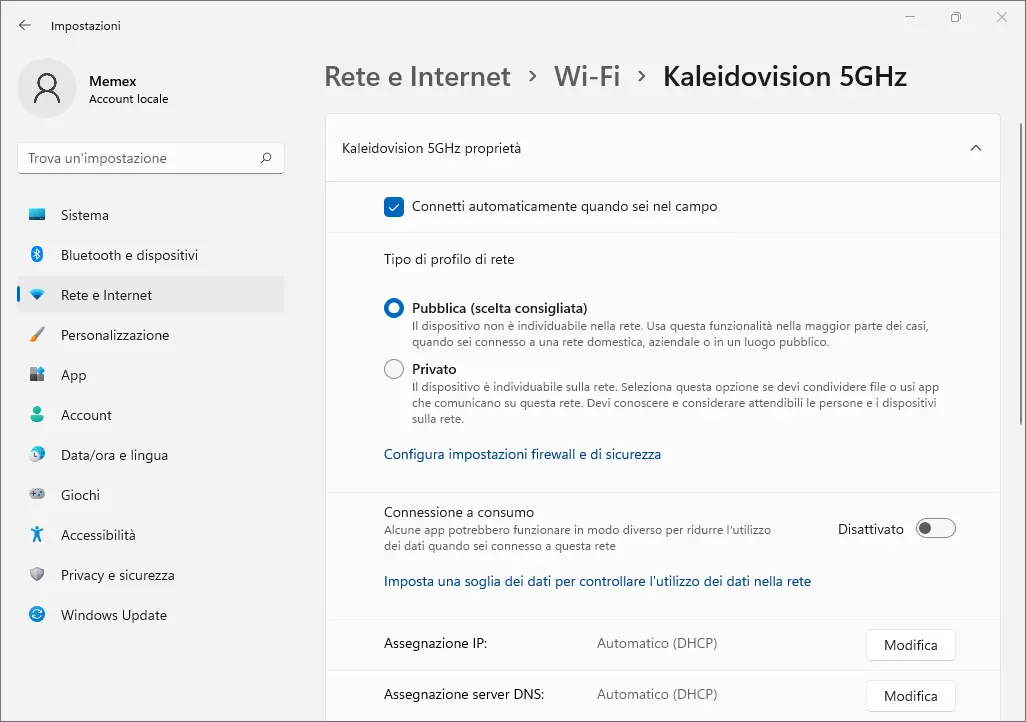
Task: Close the Impostazioni window
Action: (1002, 17)
